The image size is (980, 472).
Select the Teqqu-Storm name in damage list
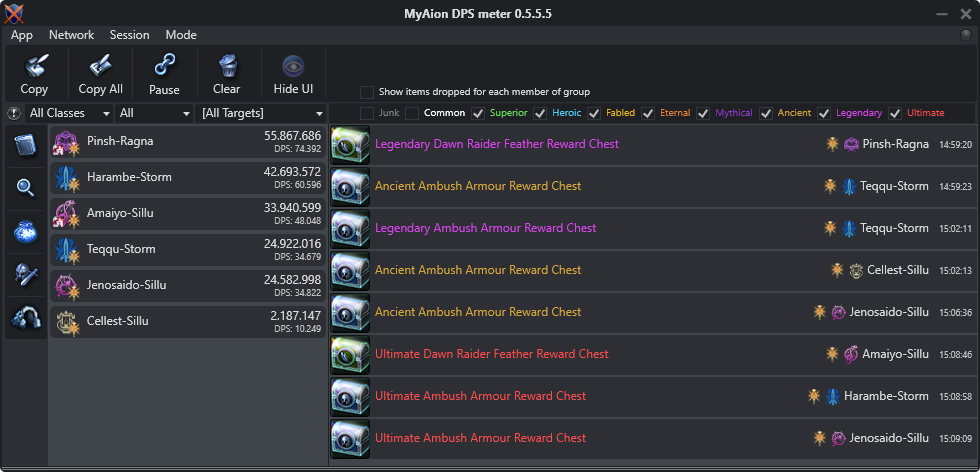tap(121, 249)
